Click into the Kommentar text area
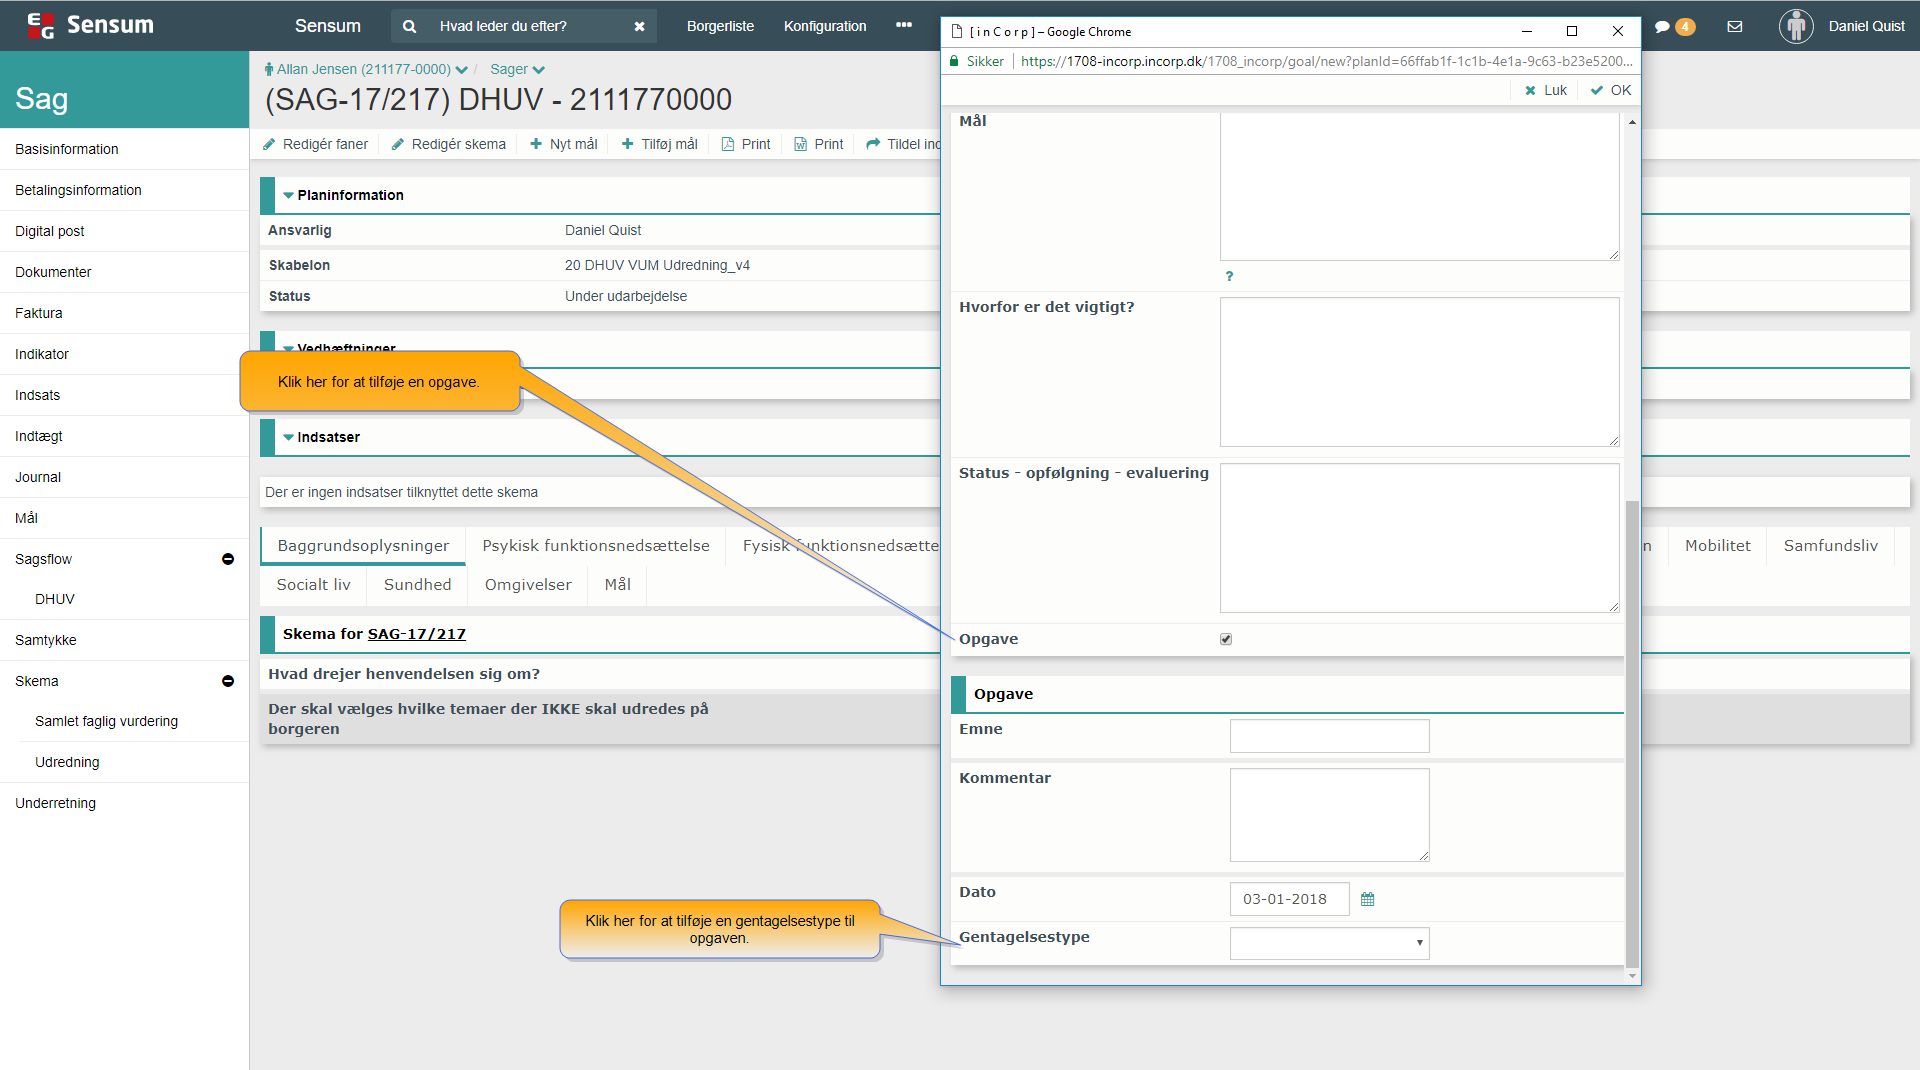Image resolution: width=1920 pixels, height=1070 pixels. coord(1329,815)
